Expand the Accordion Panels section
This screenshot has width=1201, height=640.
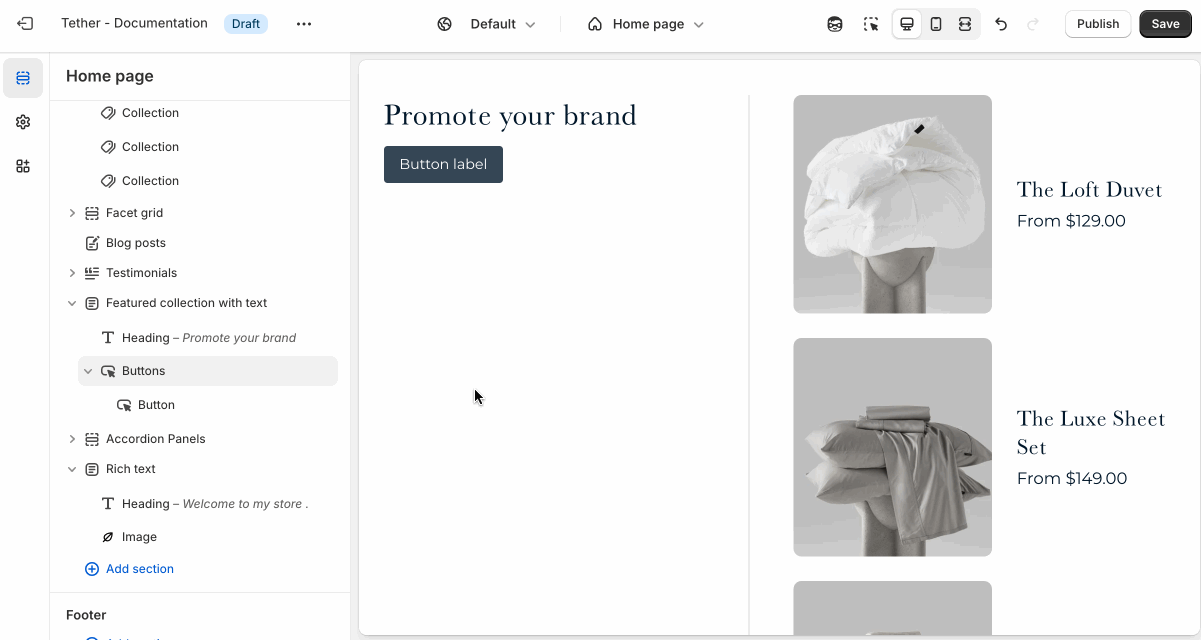click(x=72, y=439)
